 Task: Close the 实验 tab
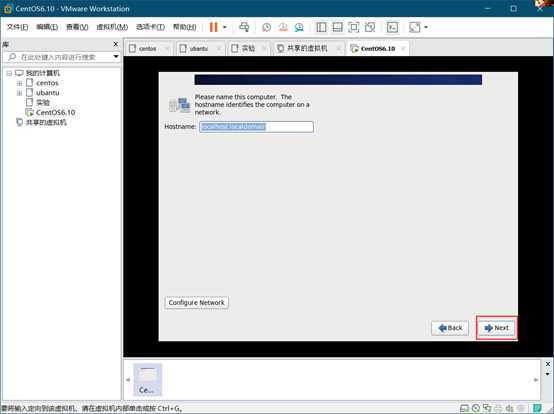pos(264,48)
